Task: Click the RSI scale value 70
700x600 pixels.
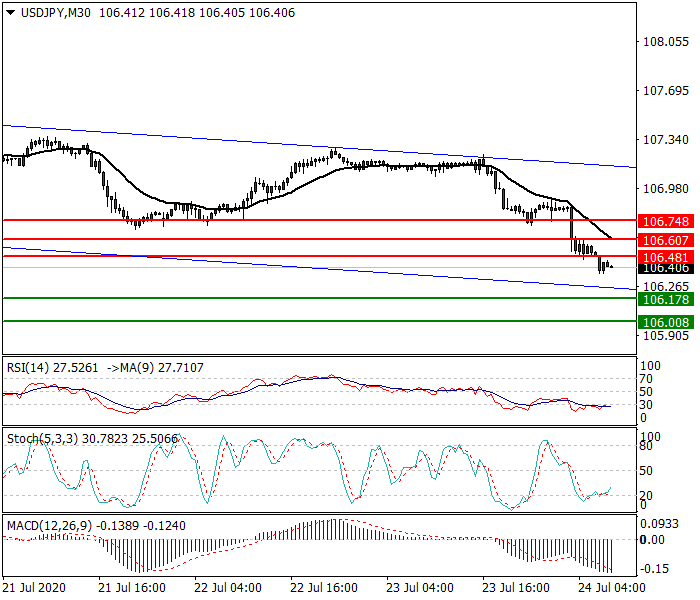Action: [x=646, y=379]
